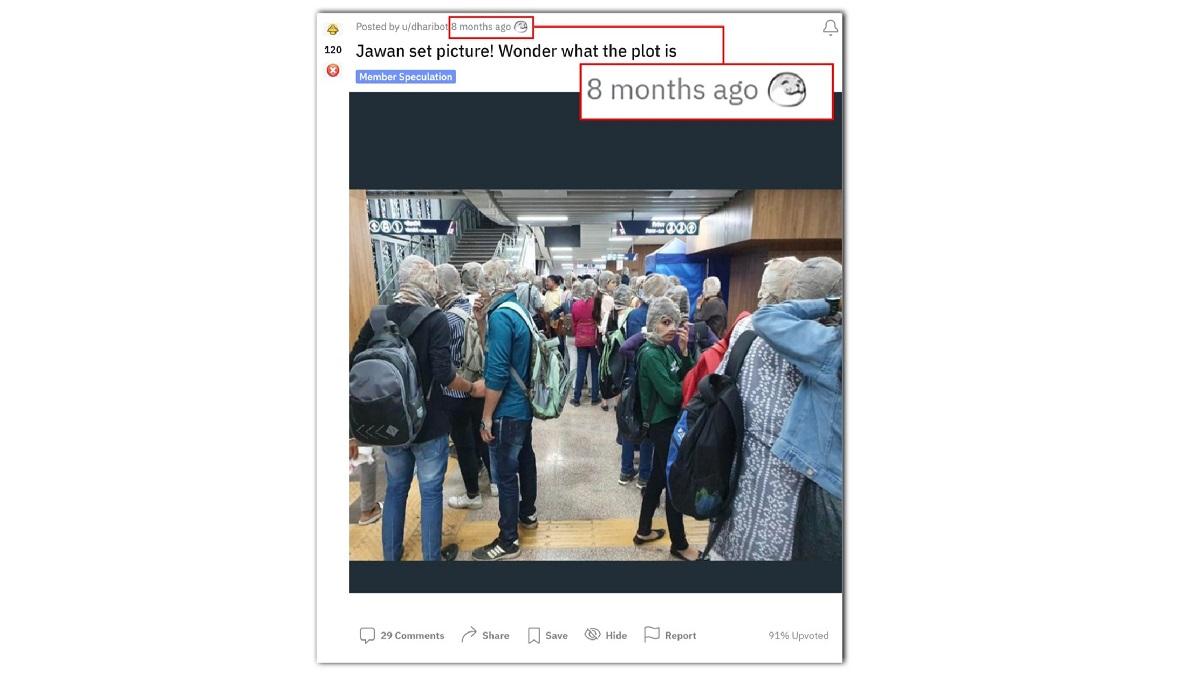Image resolution: width=1200 pixels, height=675 pixels.
Task: Open the Jawan set photo thumbnail
Action: click(x=595, y=375)
